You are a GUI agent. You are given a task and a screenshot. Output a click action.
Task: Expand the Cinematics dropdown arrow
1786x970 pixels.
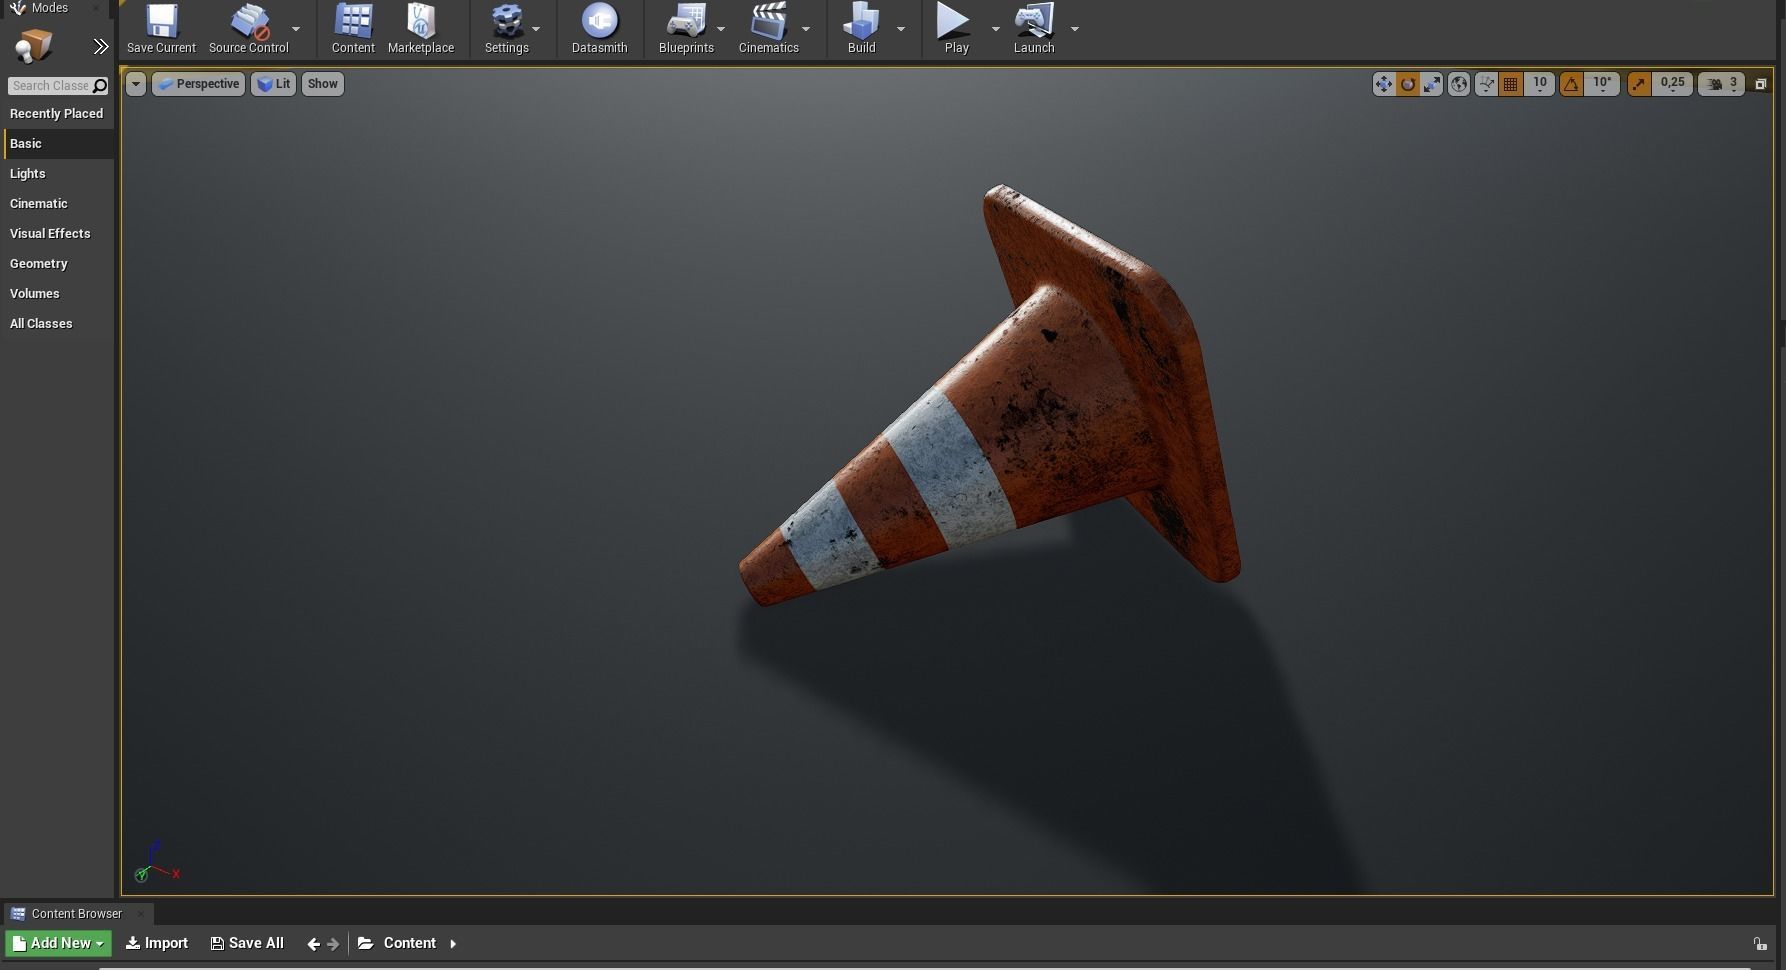(x=806, y=29)
